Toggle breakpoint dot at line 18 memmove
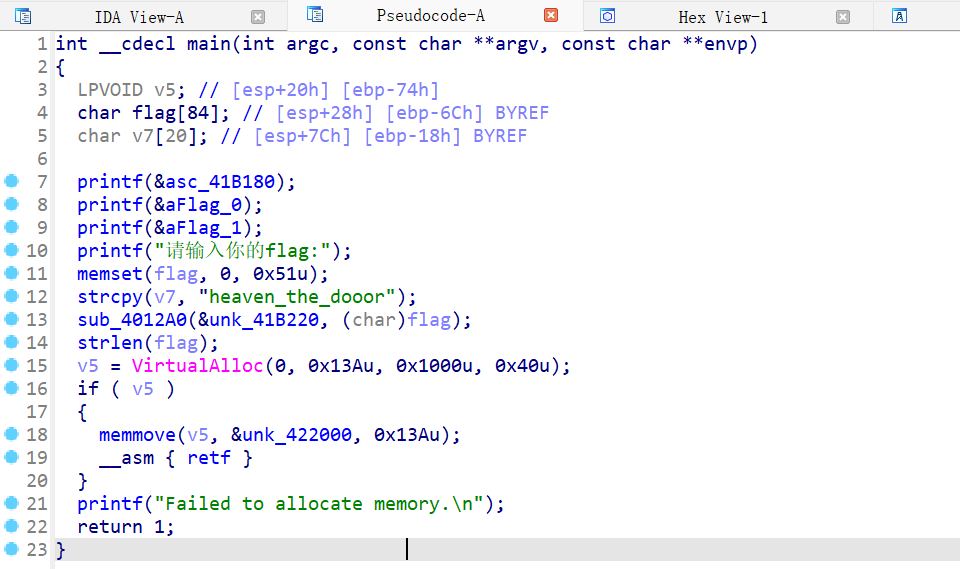960x569 pixels. (x=11, y=434)
